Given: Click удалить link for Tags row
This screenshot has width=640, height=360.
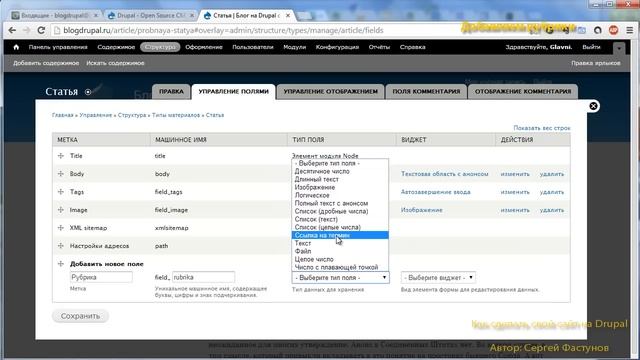Looking at the screenshot, I should tap(552, 192).
